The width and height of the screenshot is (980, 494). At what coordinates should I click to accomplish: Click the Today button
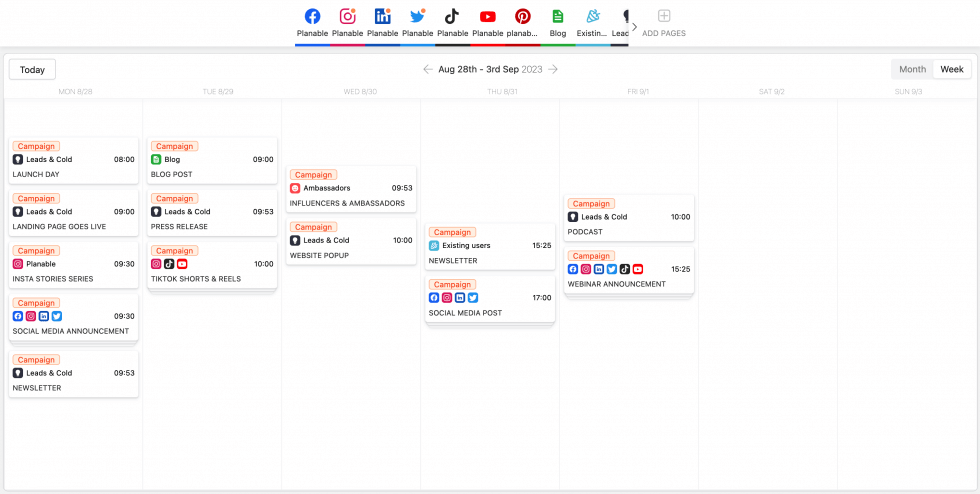(32, 70)
